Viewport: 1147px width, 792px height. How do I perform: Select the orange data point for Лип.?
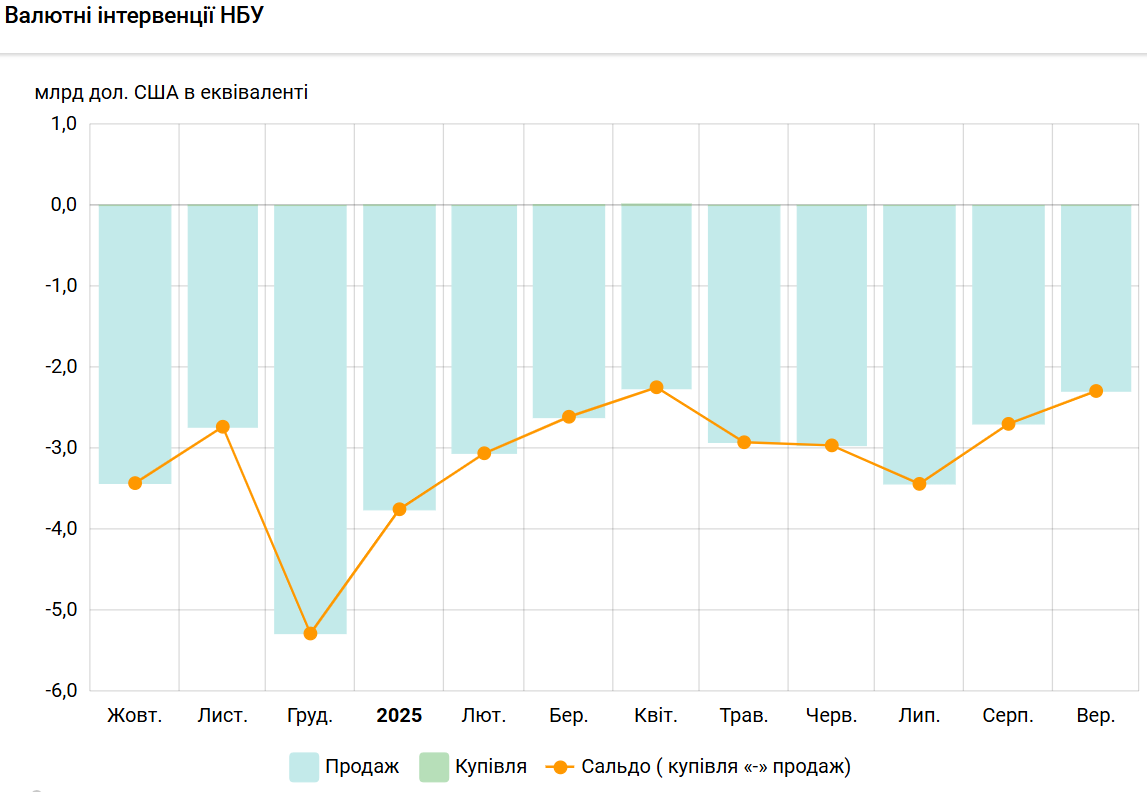click(919, 484)
